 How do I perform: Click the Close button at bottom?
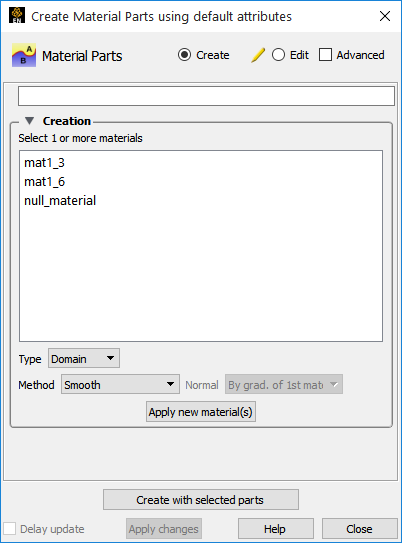[x=360, y=529]
